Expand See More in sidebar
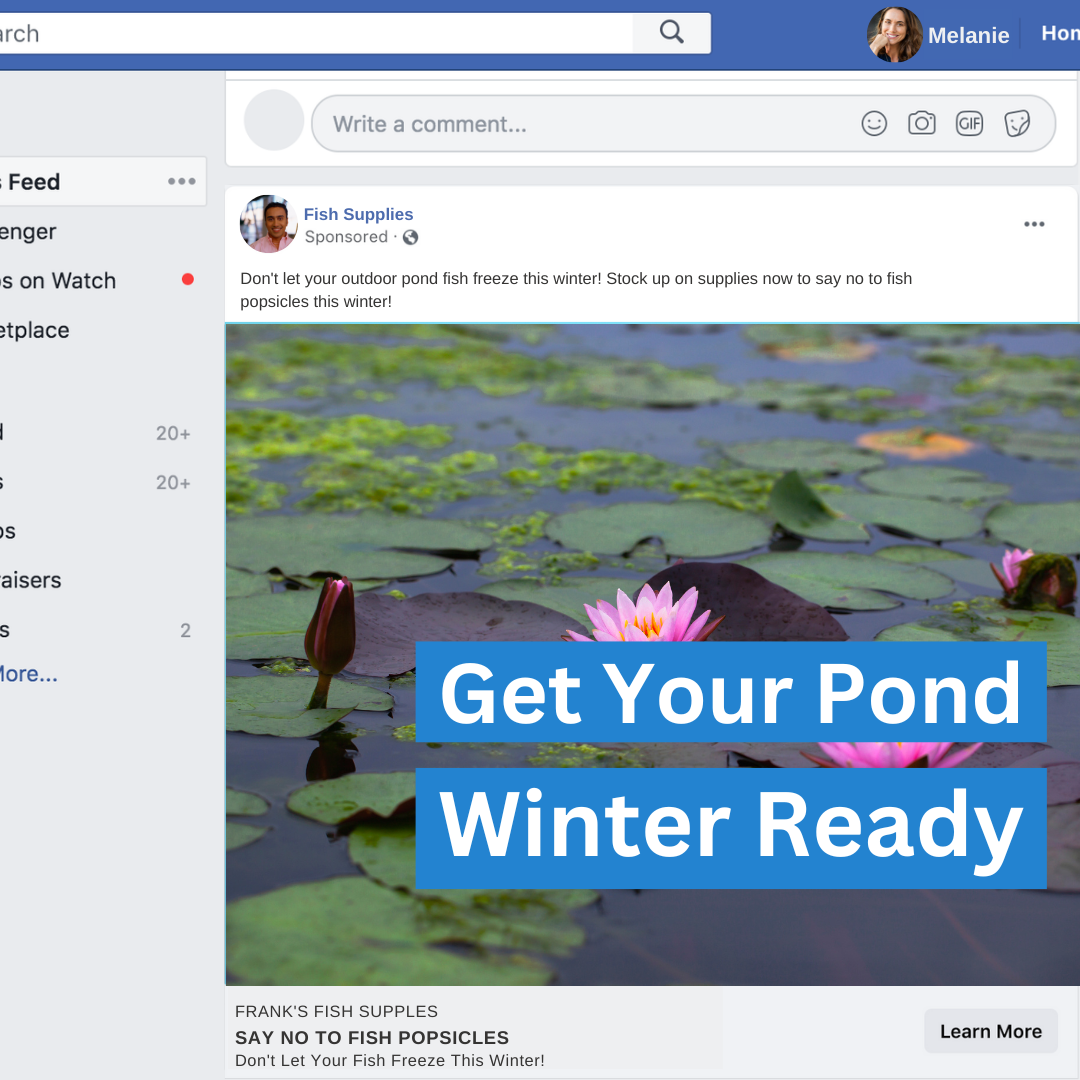1080x1080 pixels. (x=28, y=674)
